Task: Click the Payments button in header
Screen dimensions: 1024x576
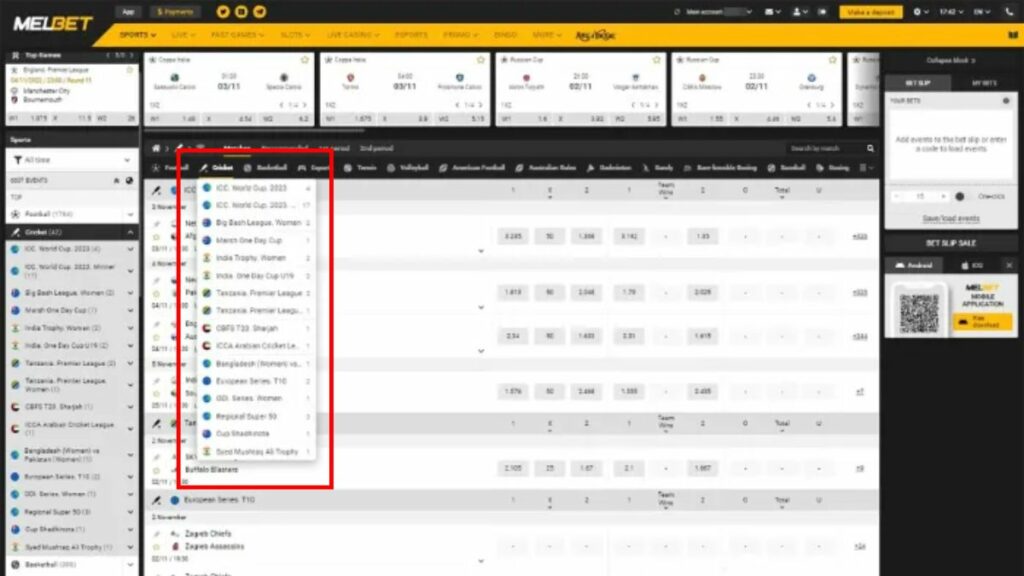Action: pyautogui.click(x=174, y=12)
